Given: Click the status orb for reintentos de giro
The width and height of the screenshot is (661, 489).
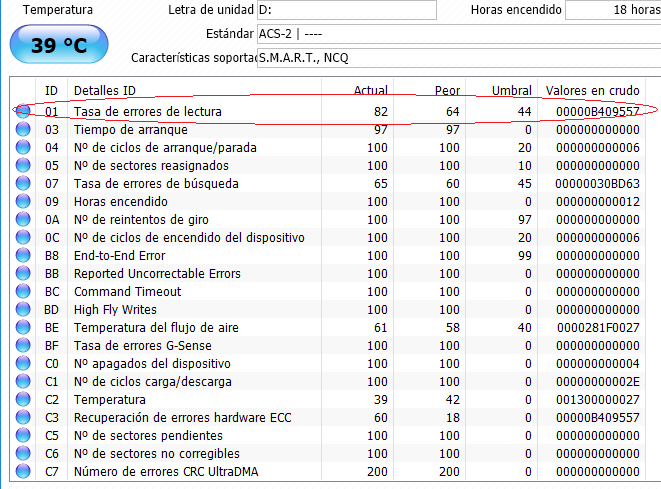Looking at the screenshot, I should pos(23,219).
